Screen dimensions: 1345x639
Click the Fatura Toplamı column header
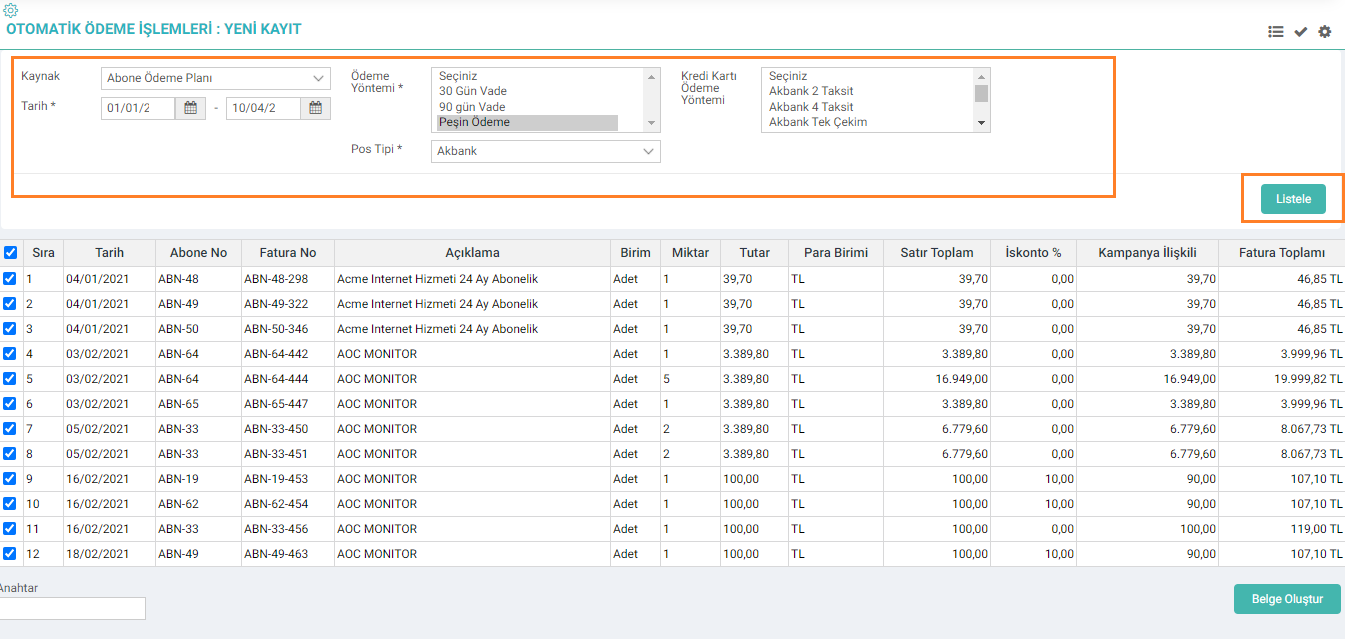pos(1281,253)
